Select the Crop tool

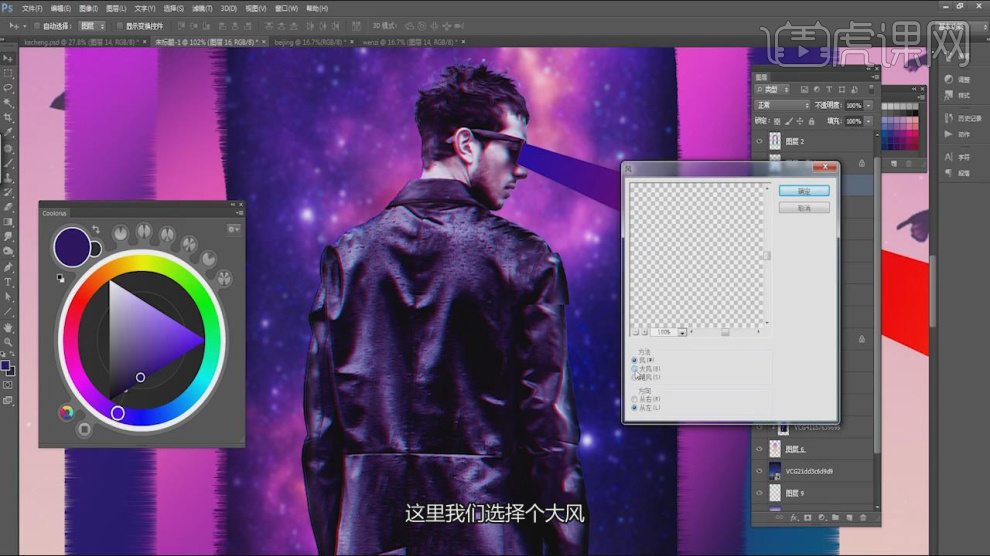point(8,117)
